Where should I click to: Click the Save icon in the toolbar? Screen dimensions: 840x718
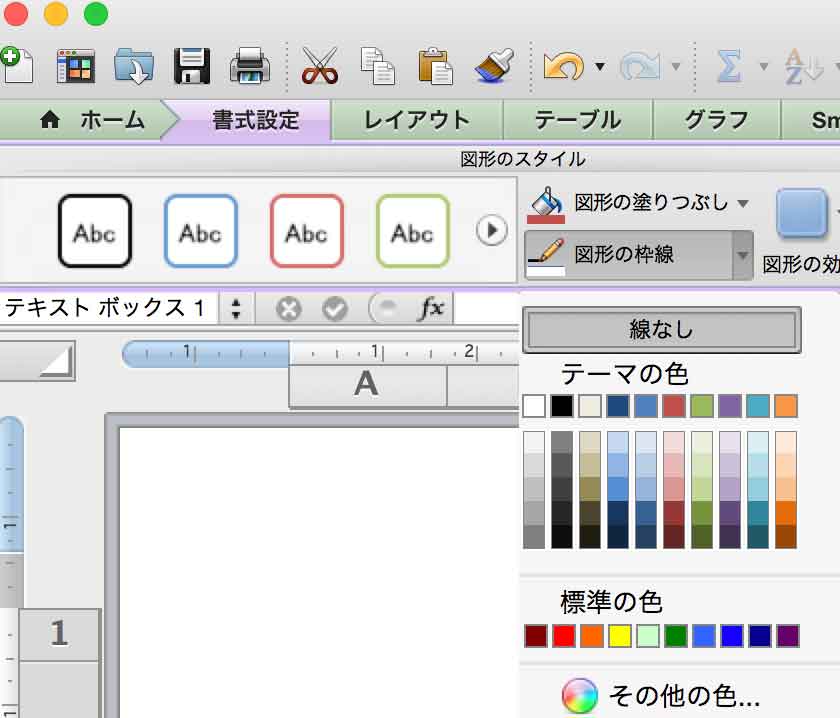coord(194,63)
